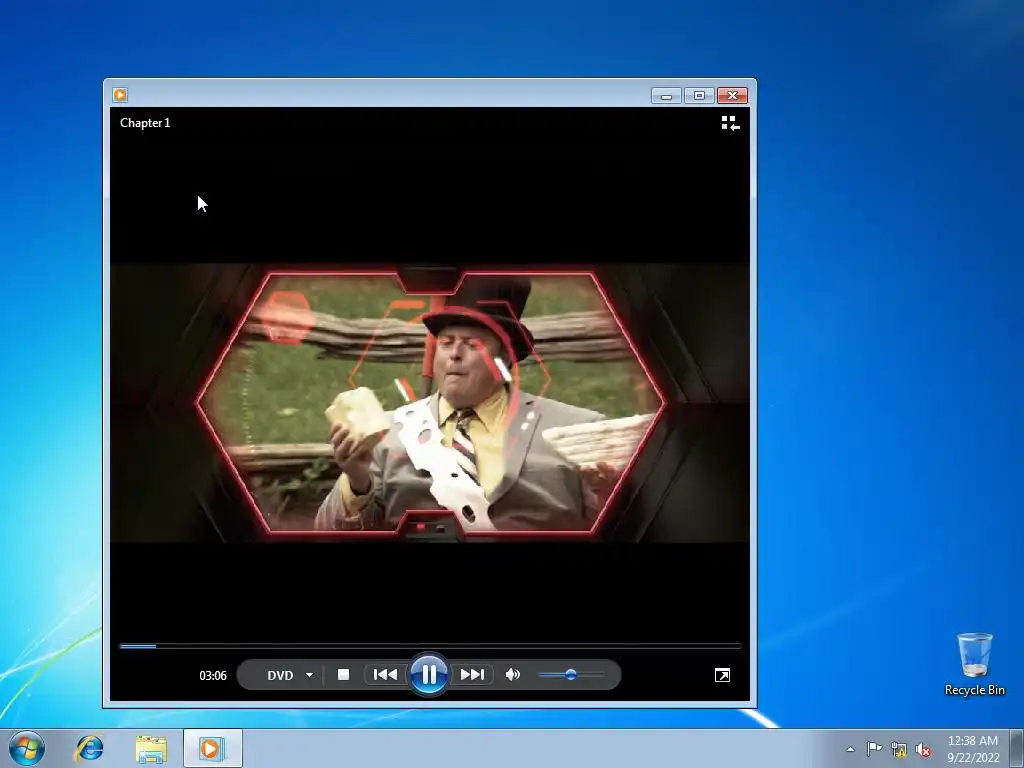Open the Windows Start menu
Viewport: 1024px width, 768px height.
pyautogui.click(x=27, y=748)
